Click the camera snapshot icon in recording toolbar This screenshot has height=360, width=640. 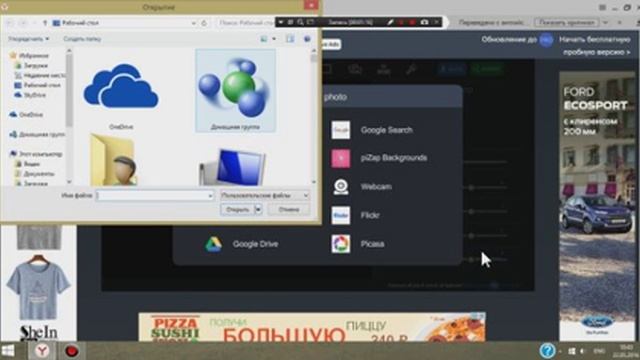click(x=424, y=22)
